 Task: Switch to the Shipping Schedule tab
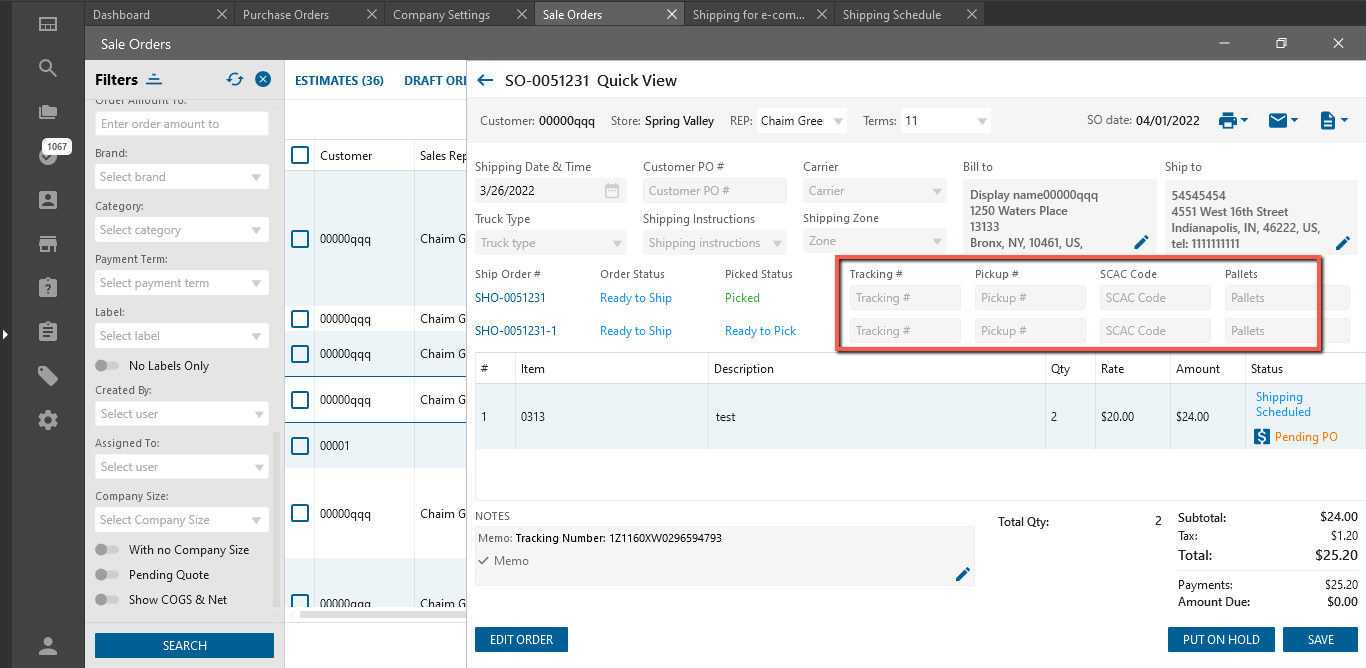[x=892, y=15]
